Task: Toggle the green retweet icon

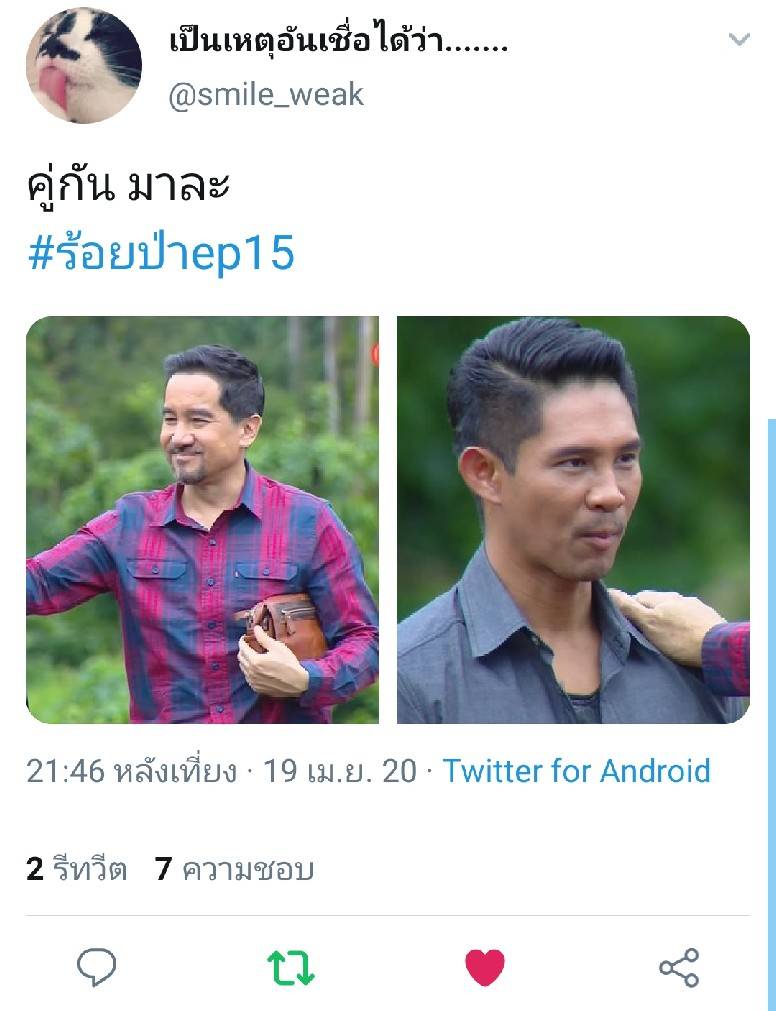Action: 291,968
